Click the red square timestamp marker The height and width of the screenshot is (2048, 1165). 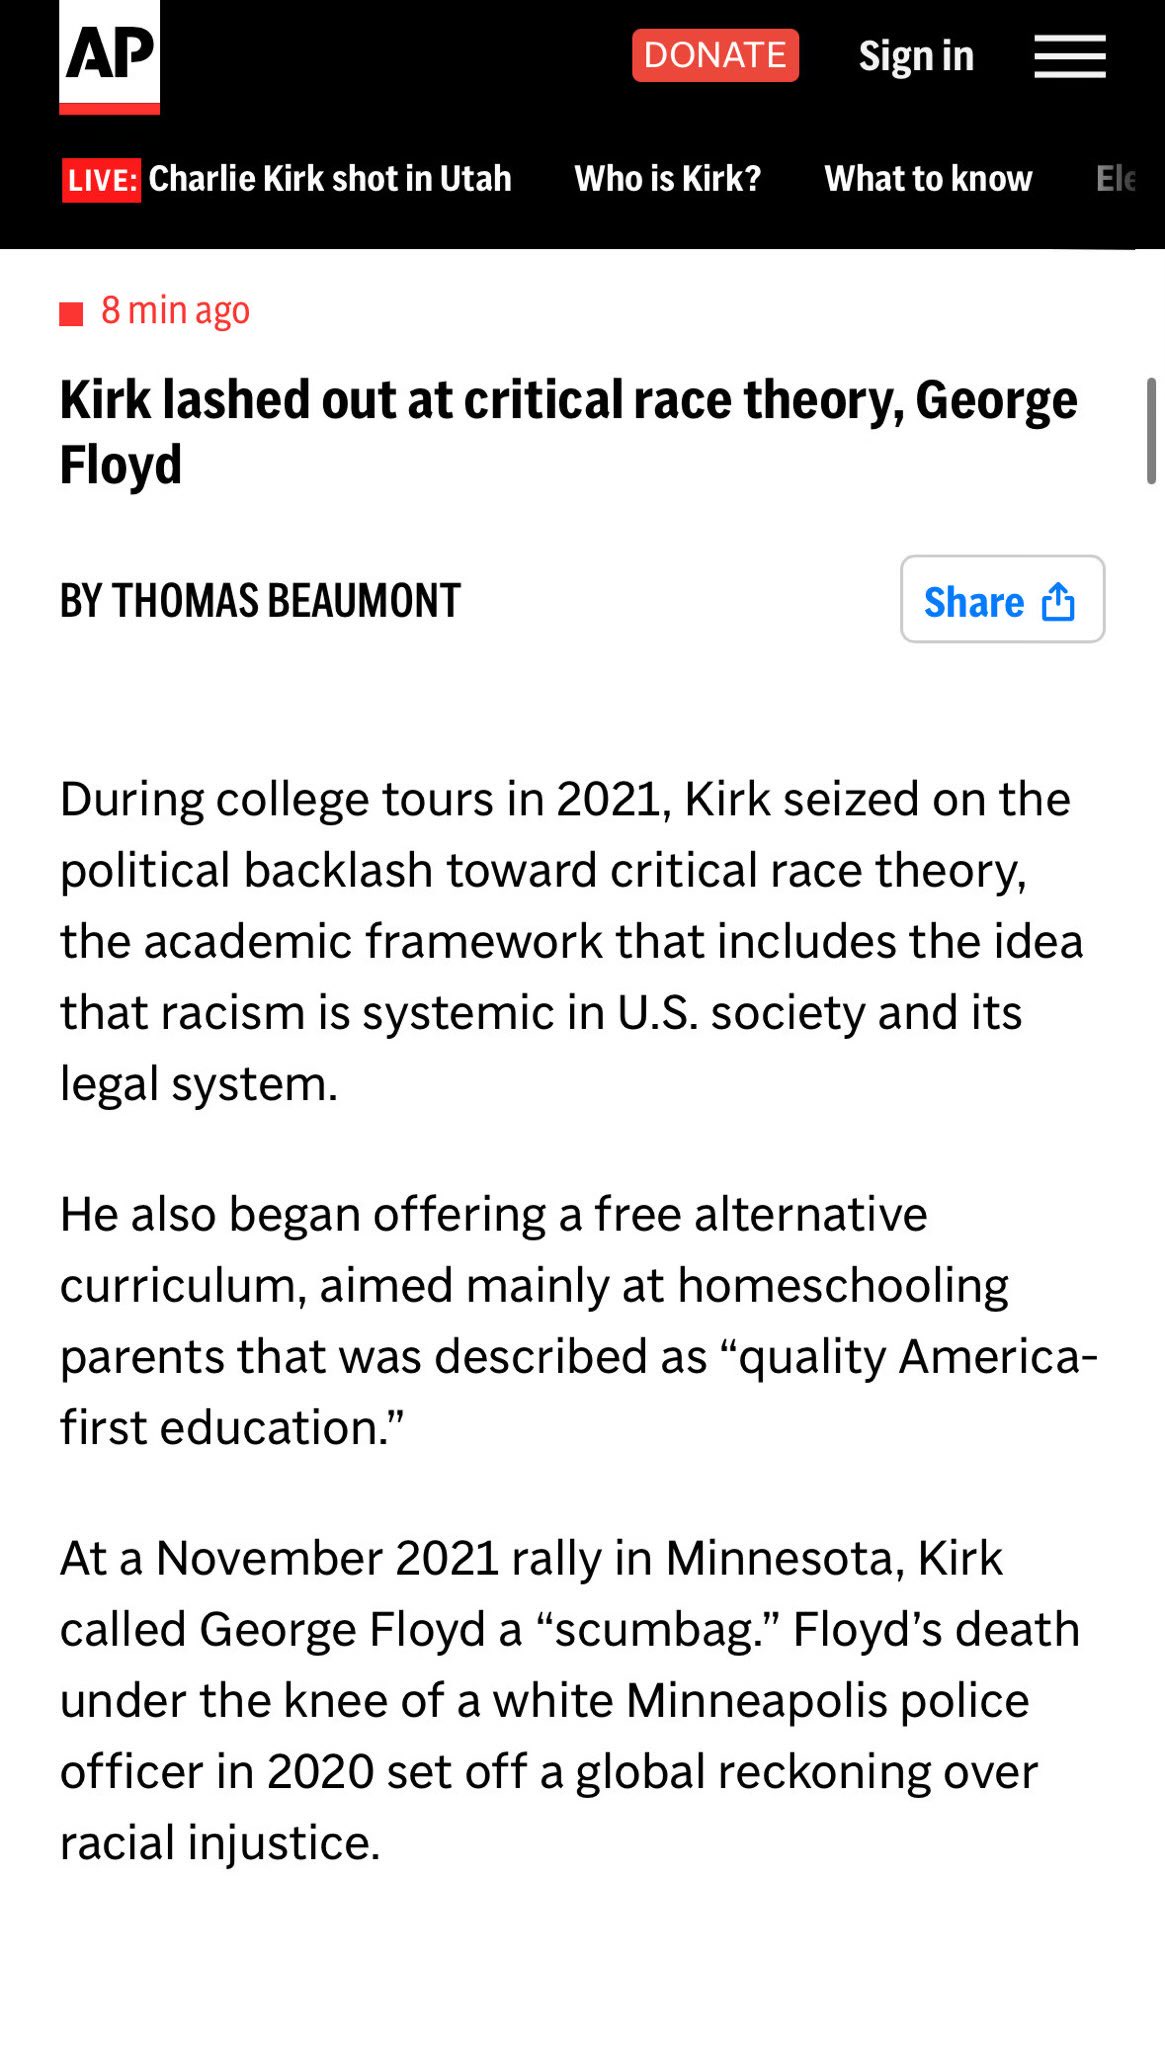click(71, 314)
